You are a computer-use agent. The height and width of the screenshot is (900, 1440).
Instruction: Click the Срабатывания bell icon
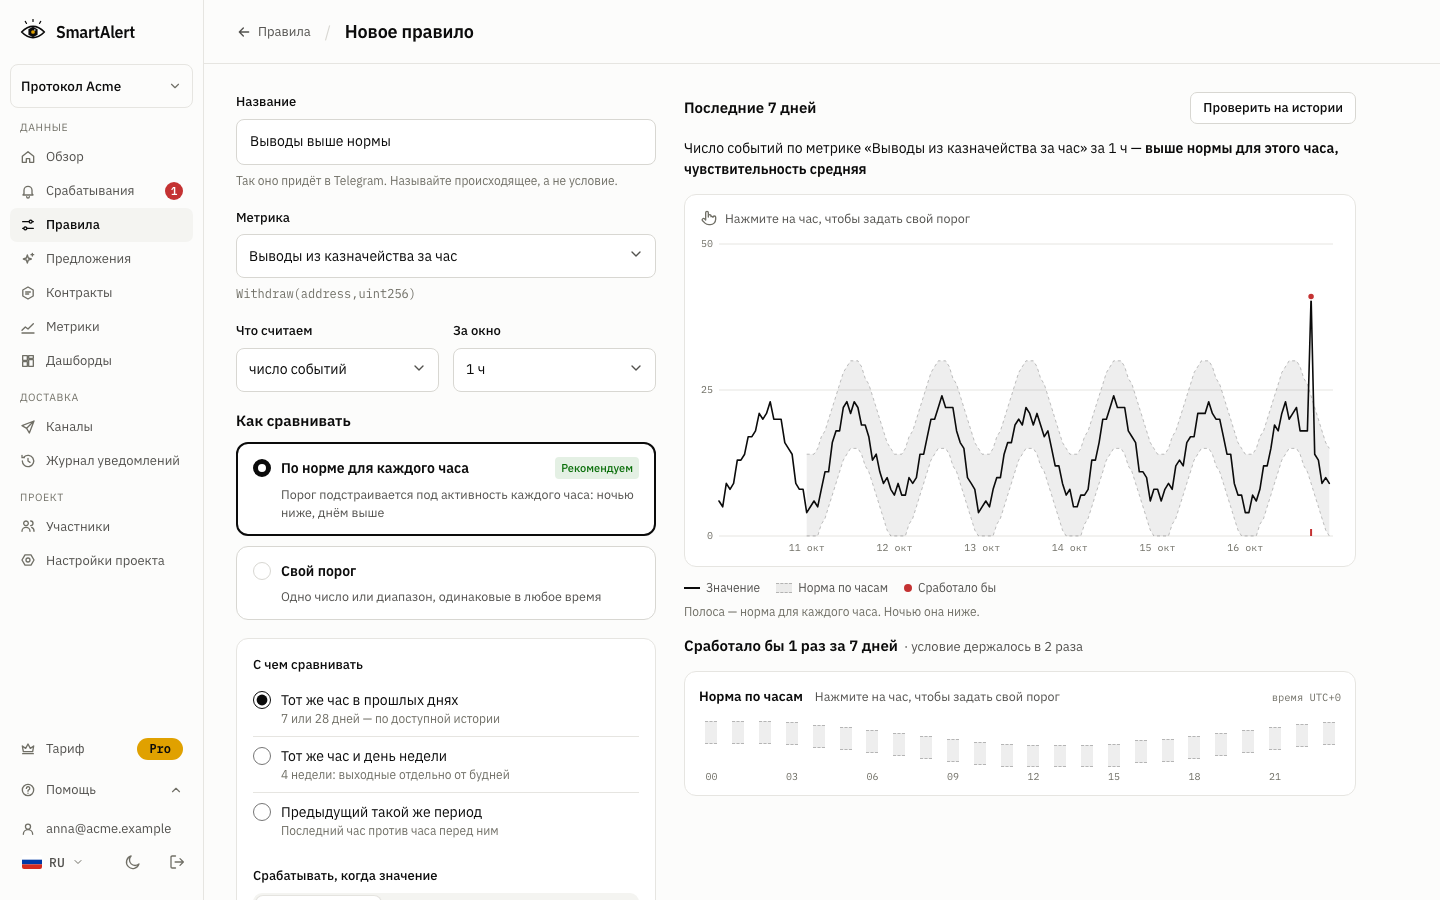28,191
